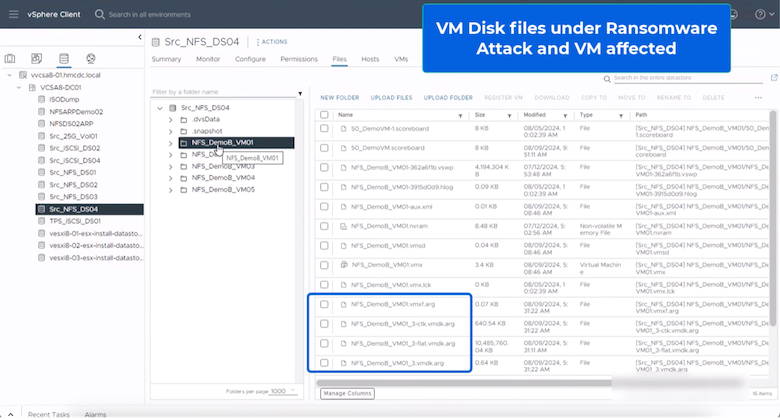Open the folder name filter dropdown arrow

pos(300,94)
